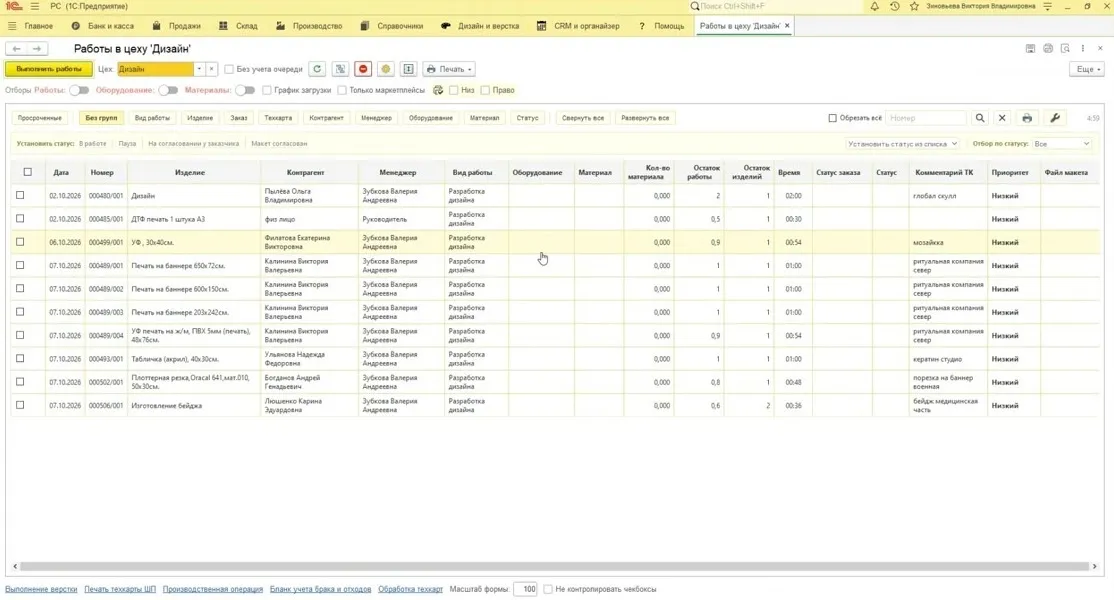Image resolution: width=1114 pixels, height=600 pixels.
Task: Click the search magnifier button next to Номер
Action: [980, 118]
